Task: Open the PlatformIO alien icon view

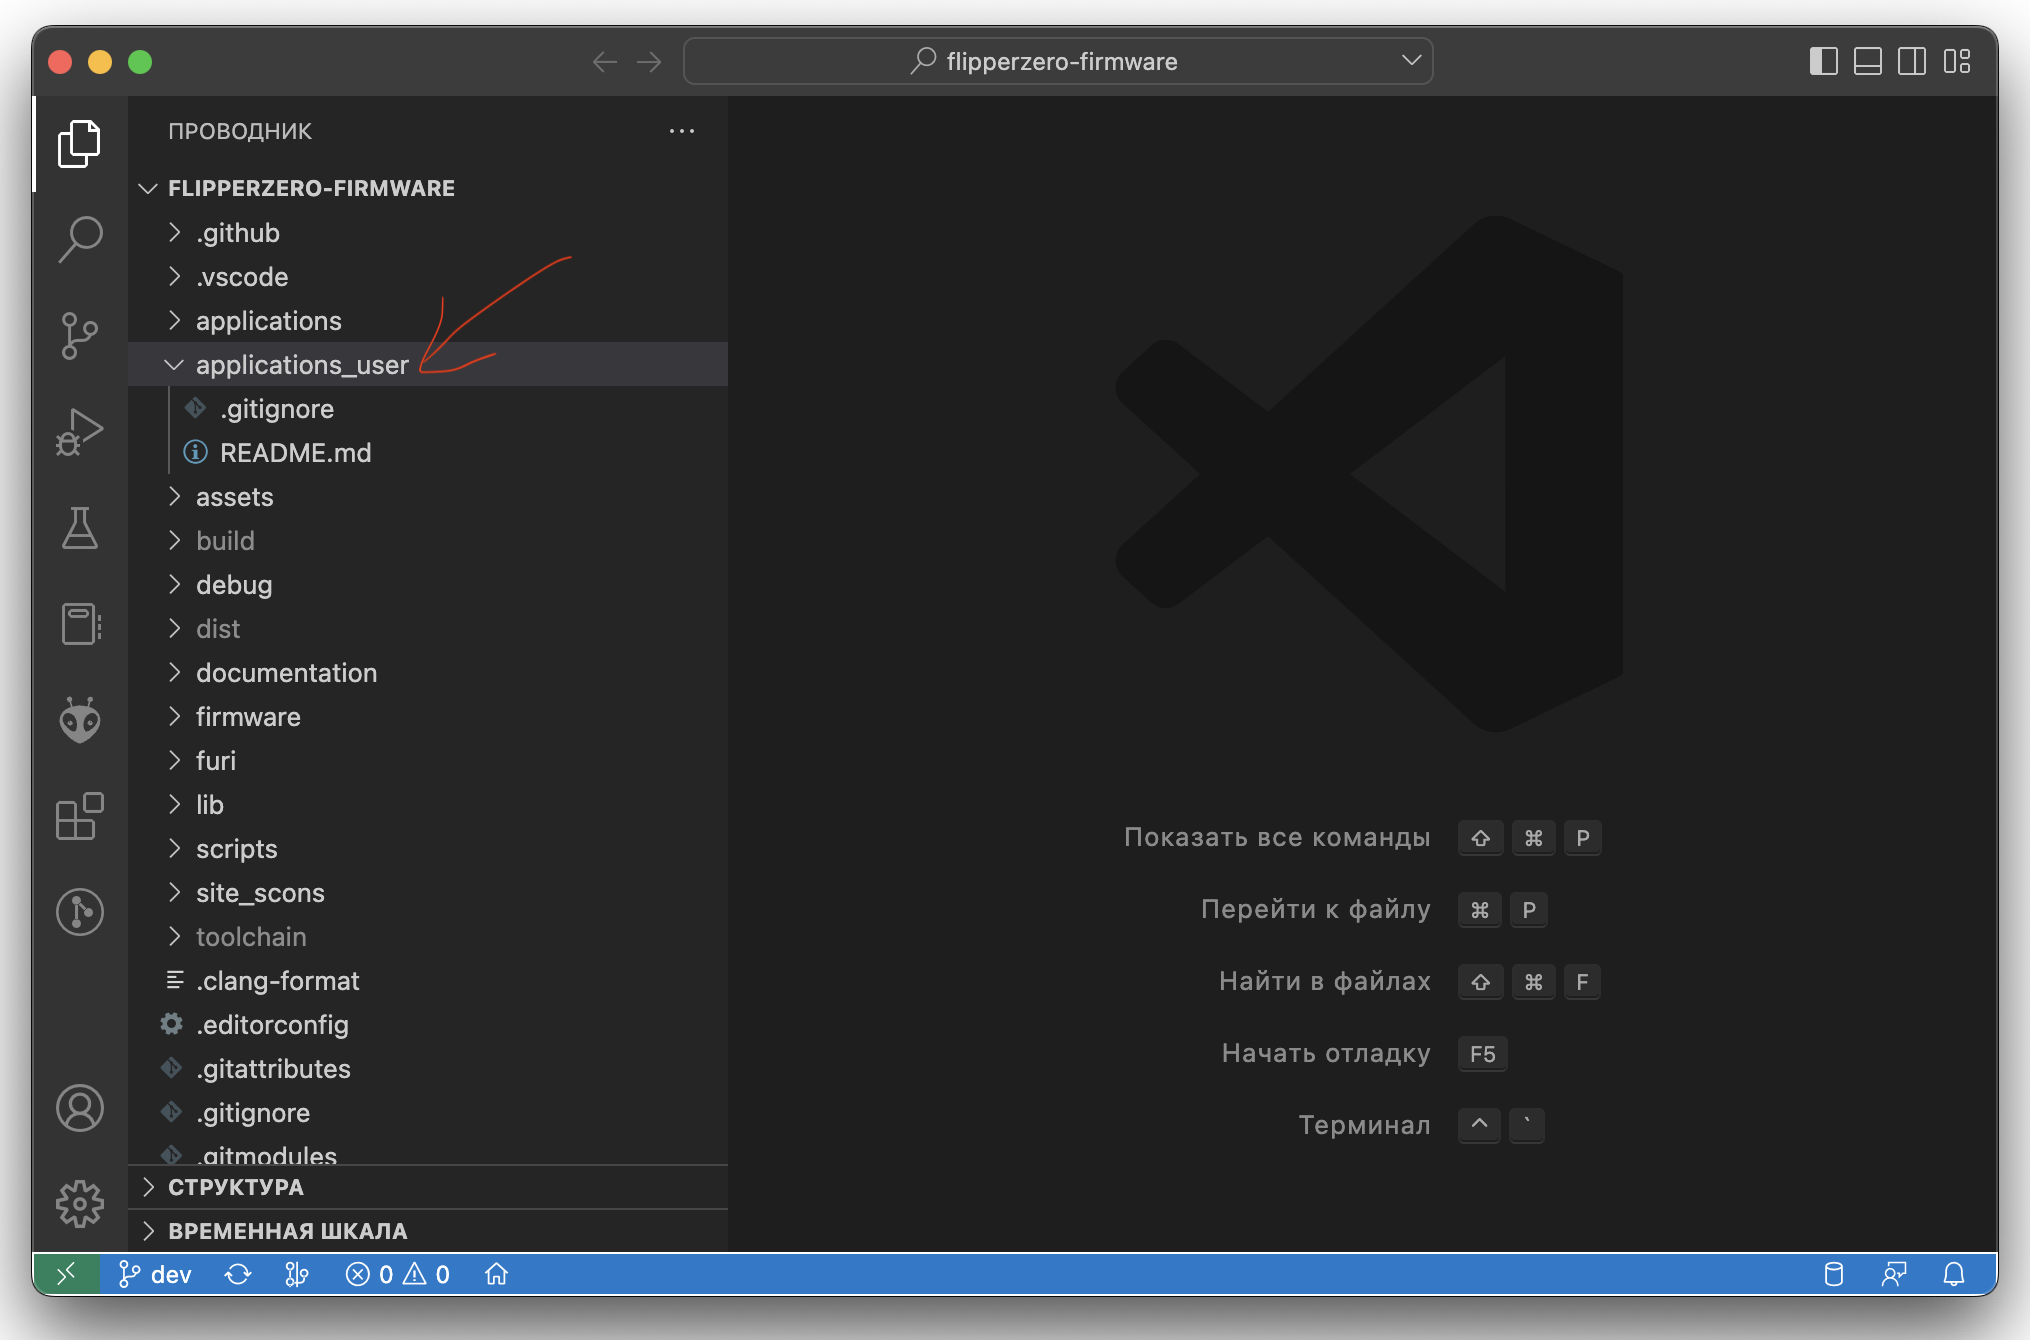Action: pyautogui.click(x=80, y=720)
